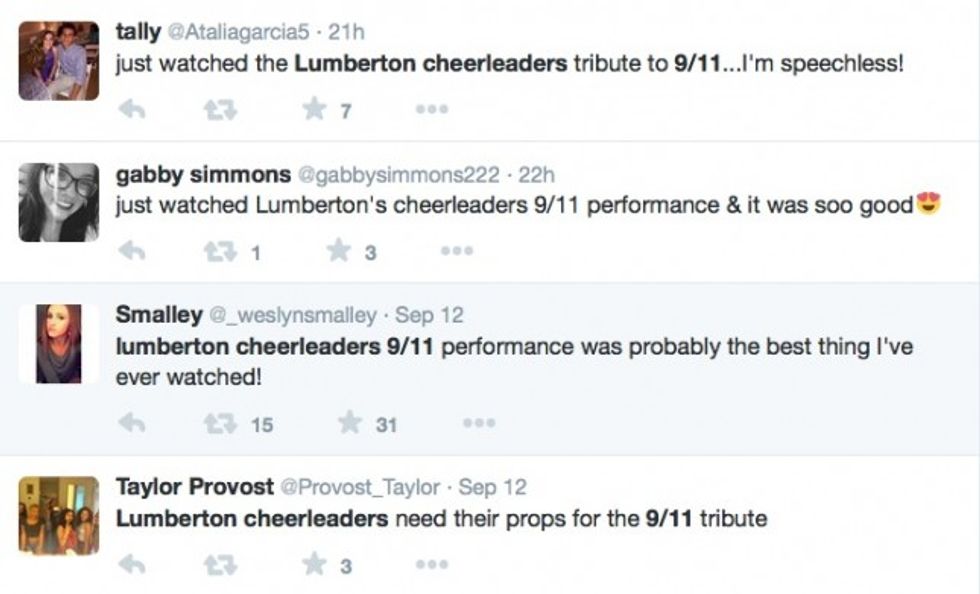
Task: Reply to Taylor Provost's tweet
Action: click(132, 566)
